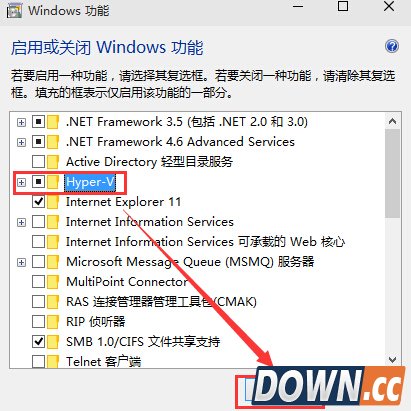Click the Internet Explorer 11 folder icon
This screenshot has height=411, width=411.
coord(53,202)
